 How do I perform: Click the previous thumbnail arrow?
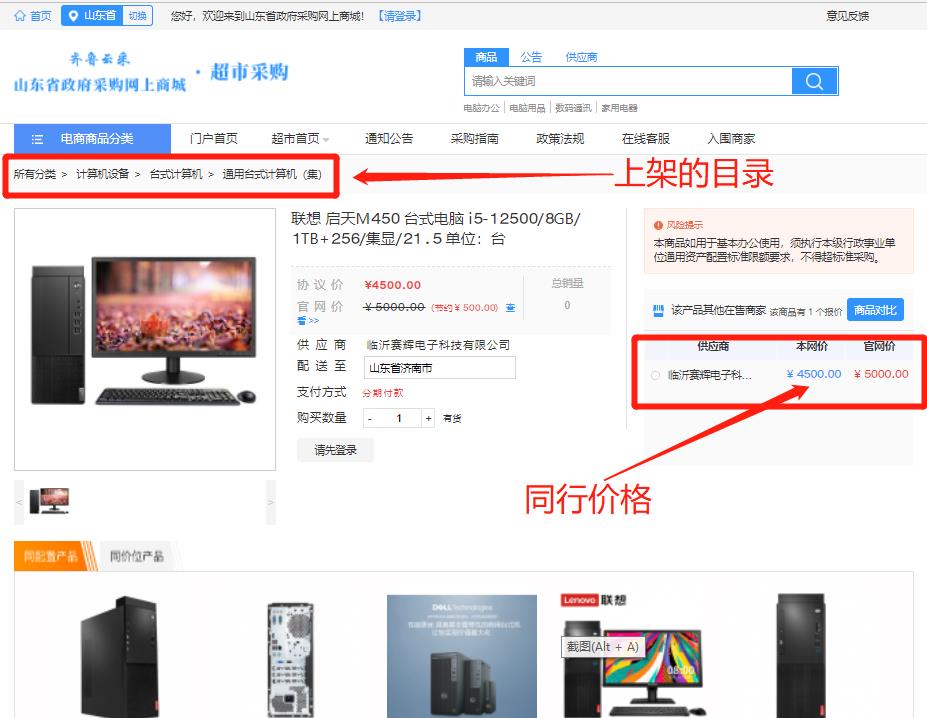click(x=19, y=502)
